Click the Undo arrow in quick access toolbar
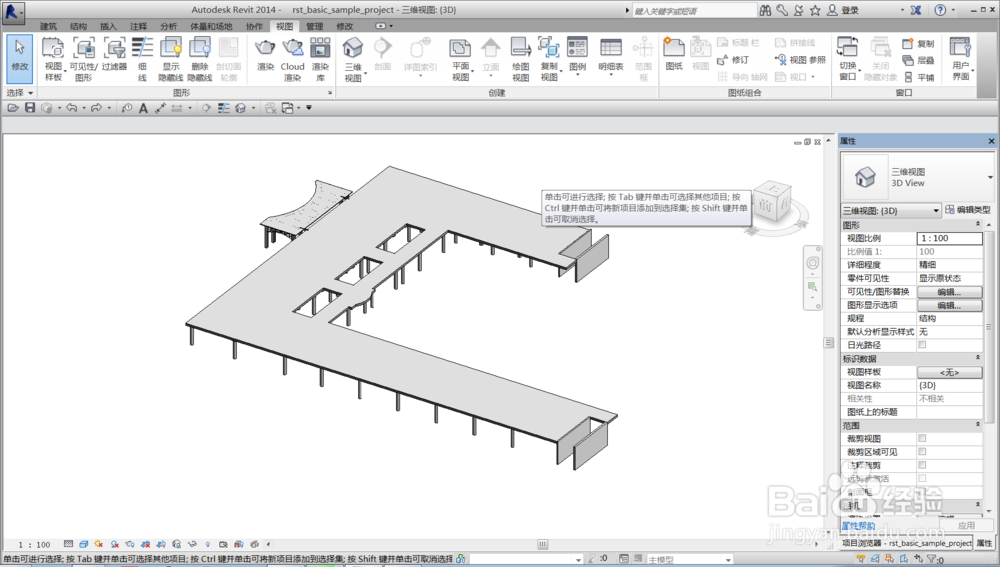 [x=71, y=108]
